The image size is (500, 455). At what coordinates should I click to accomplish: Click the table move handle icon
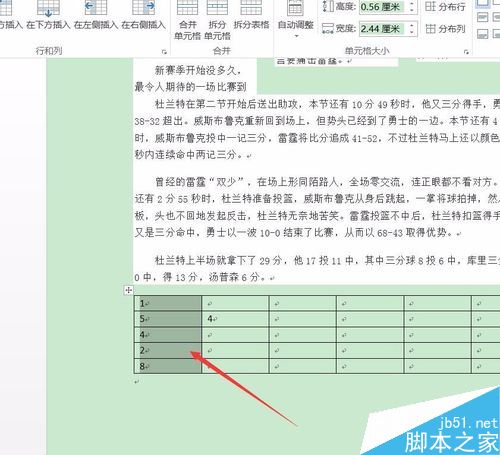128,290
